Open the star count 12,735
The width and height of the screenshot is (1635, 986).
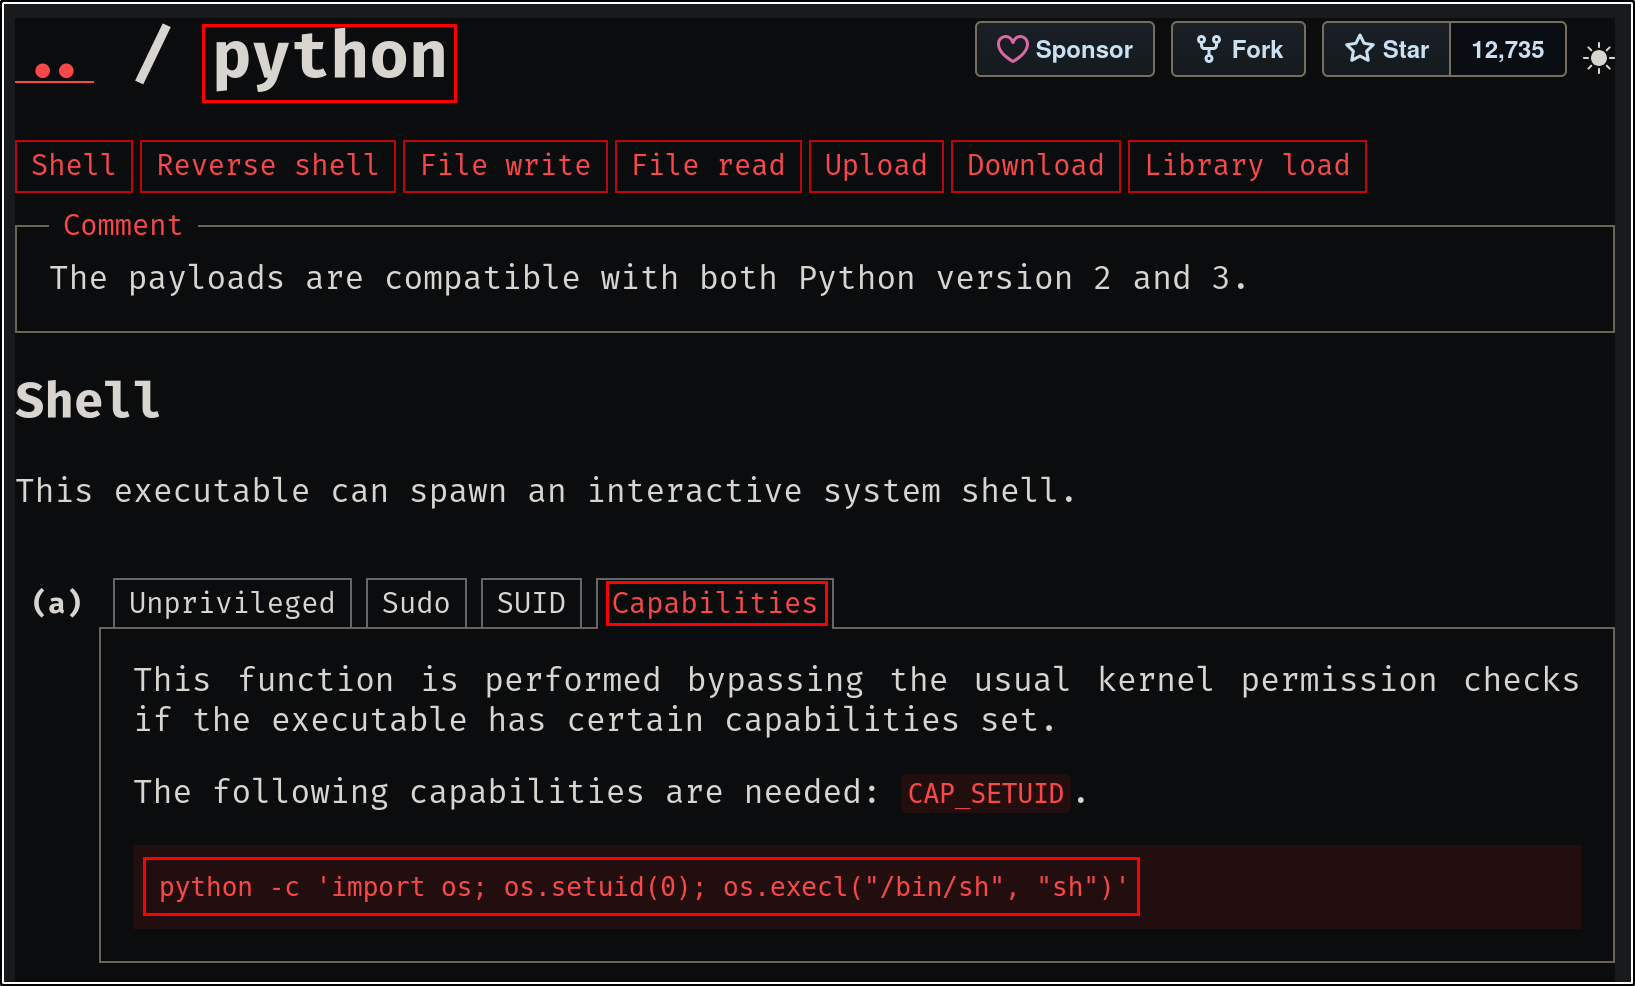coord(1507,49)
